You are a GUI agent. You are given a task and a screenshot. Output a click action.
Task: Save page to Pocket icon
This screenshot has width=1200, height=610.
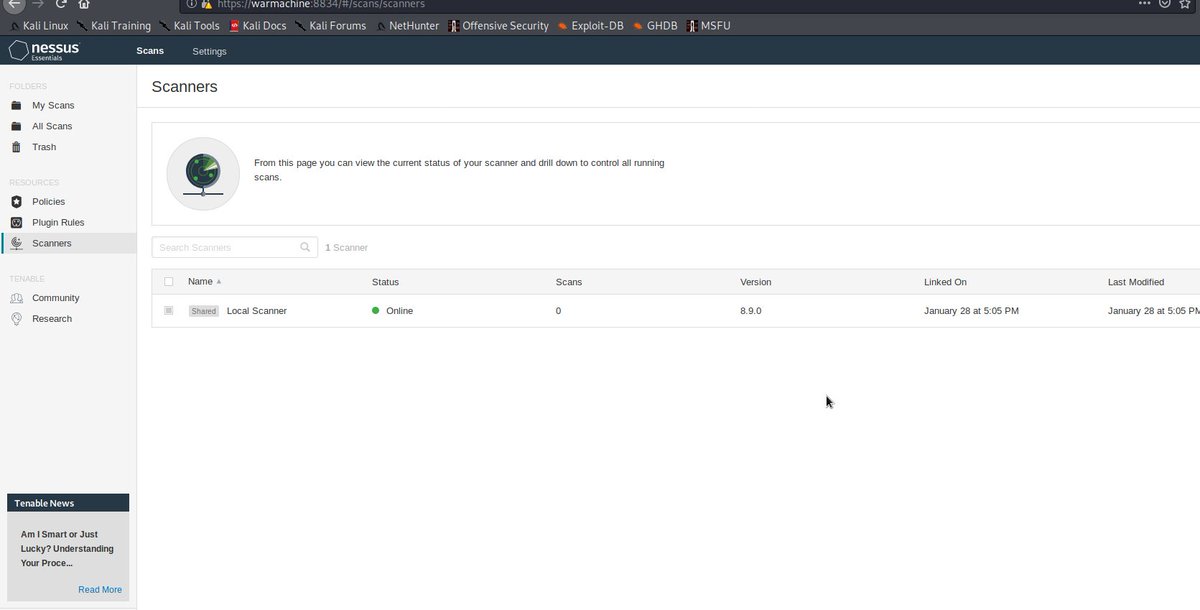pyautogui.click(x=1165, y=3)
